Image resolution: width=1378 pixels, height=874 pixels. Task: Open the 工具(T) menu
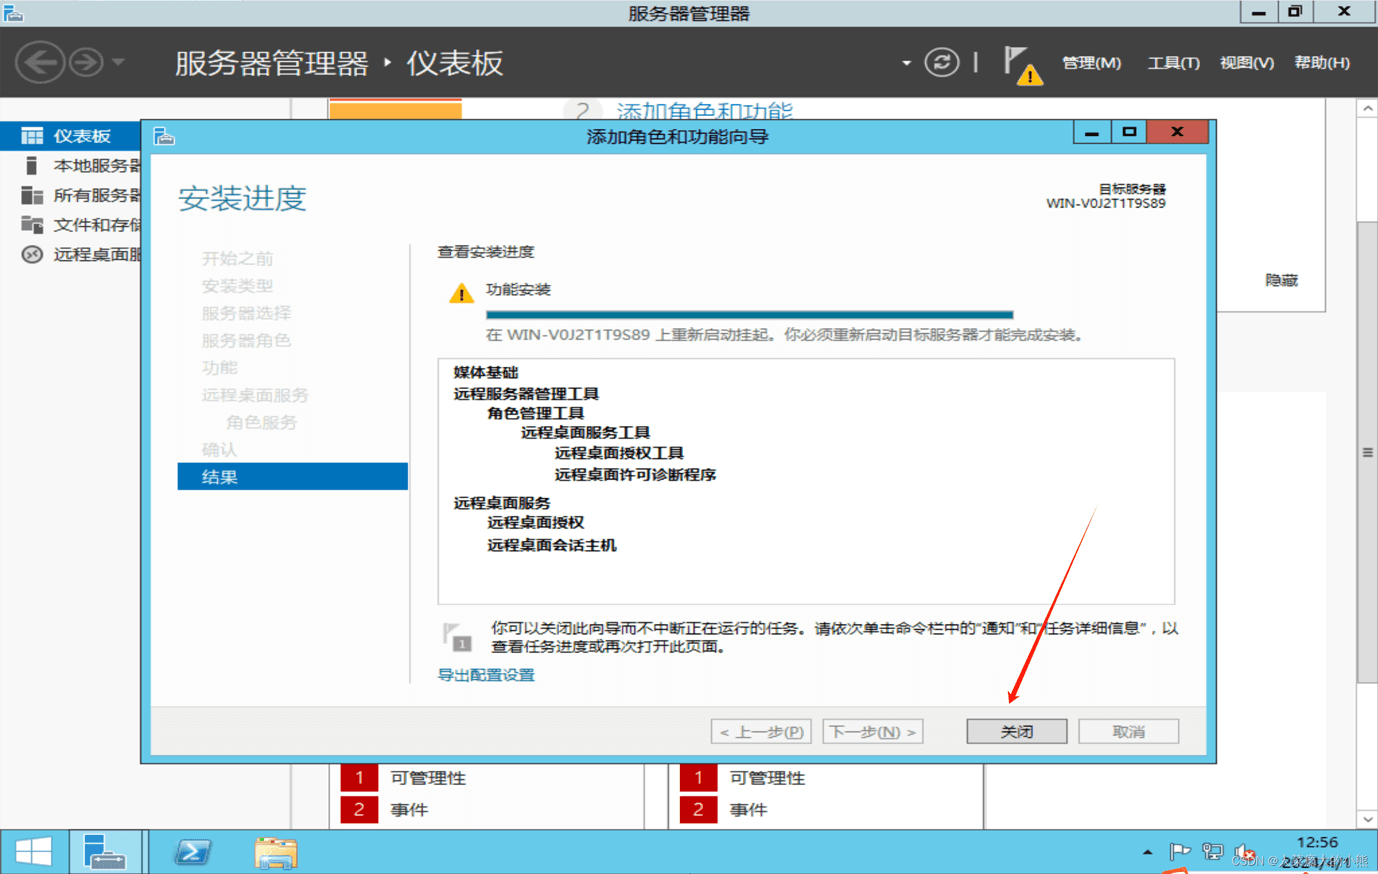[x=1173, y=62]
